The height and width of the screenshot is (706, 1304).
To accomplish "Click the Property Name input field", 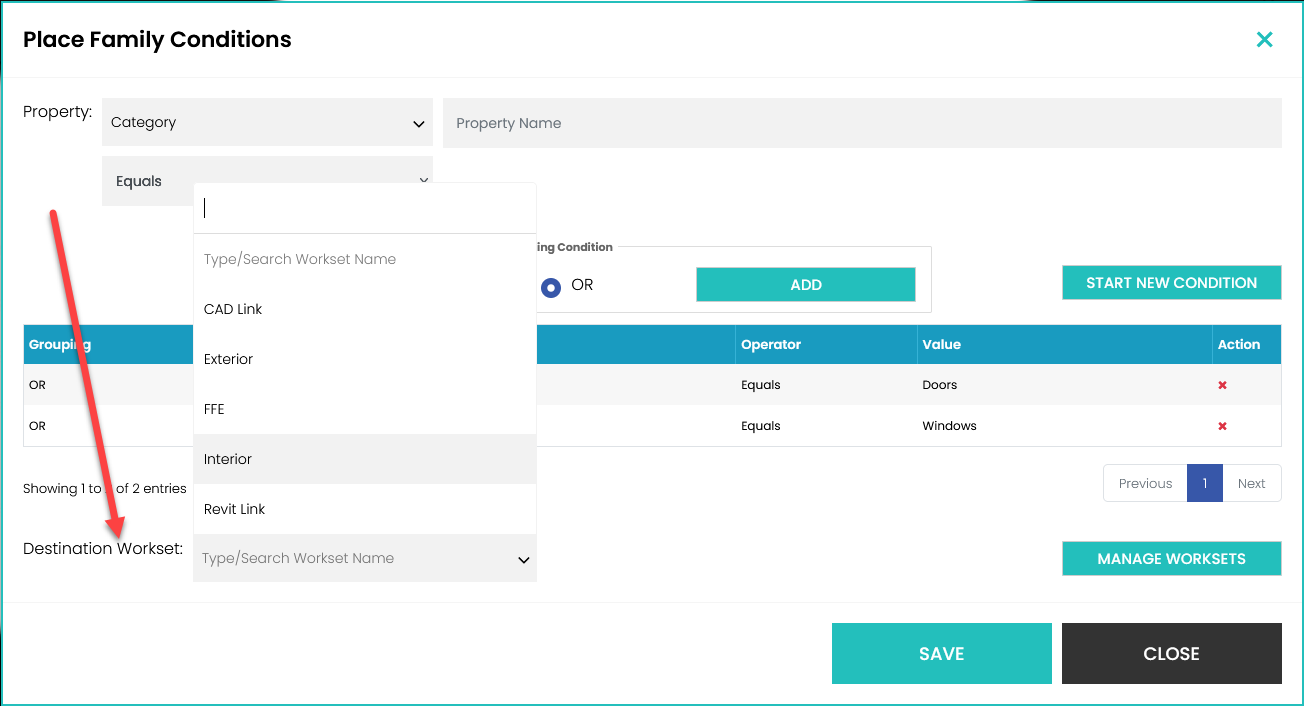I will (x=861, y=123).
